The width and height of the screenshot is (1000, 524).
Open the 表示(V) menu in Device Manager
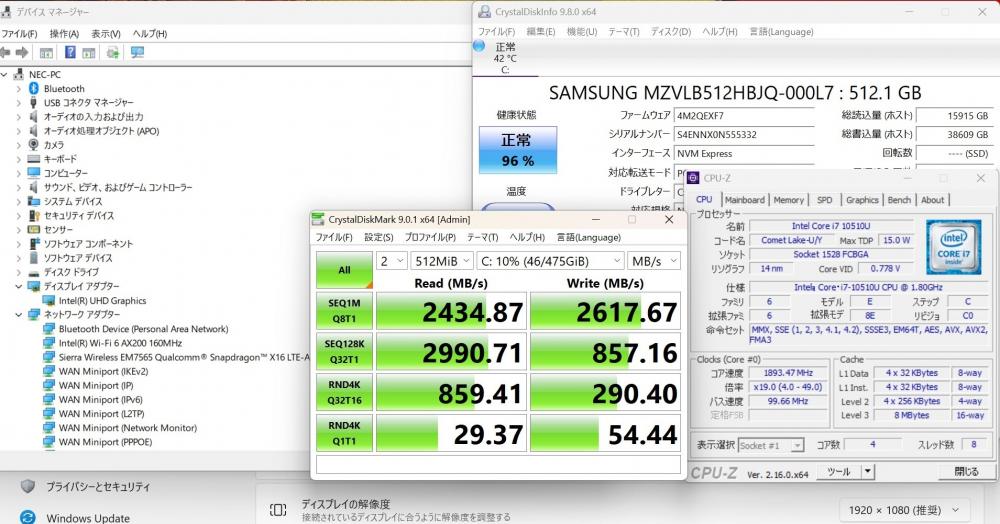[106, 33]
